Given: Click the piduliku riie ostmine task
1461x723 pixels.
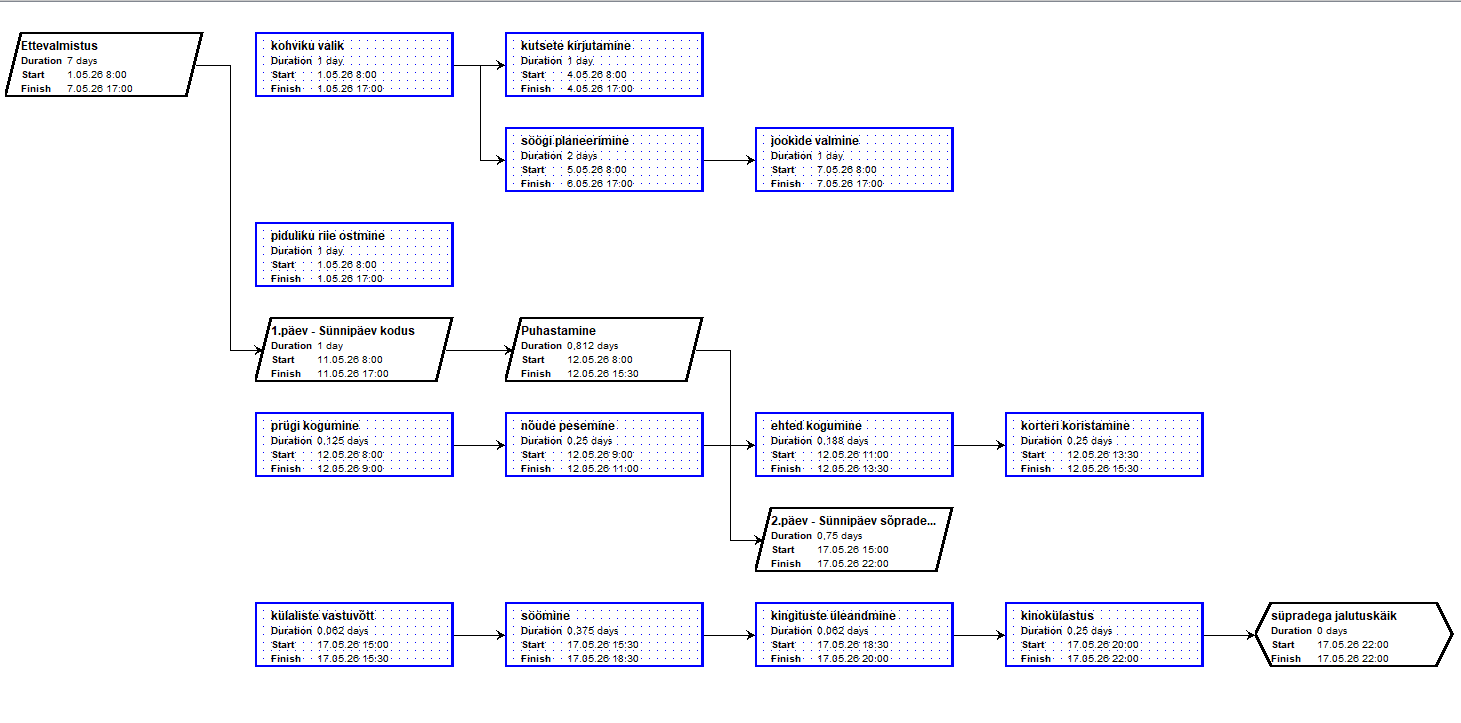Looking at the screenshot, I should pos(354,255).
